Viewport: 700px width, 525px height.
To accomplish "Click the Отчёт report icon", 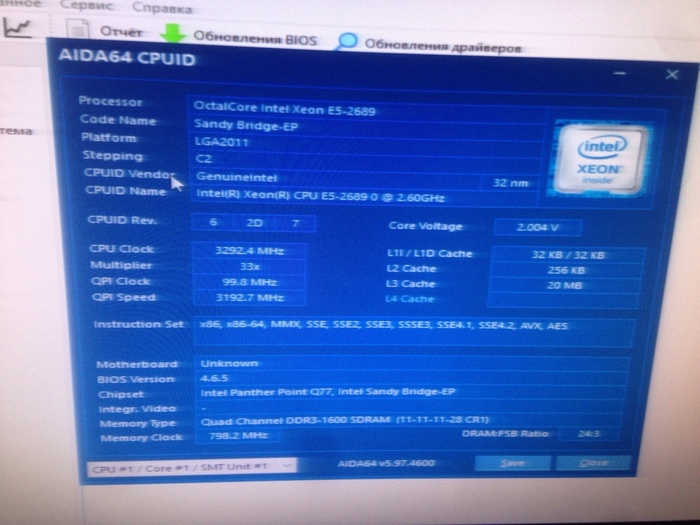I will point(79,30).
